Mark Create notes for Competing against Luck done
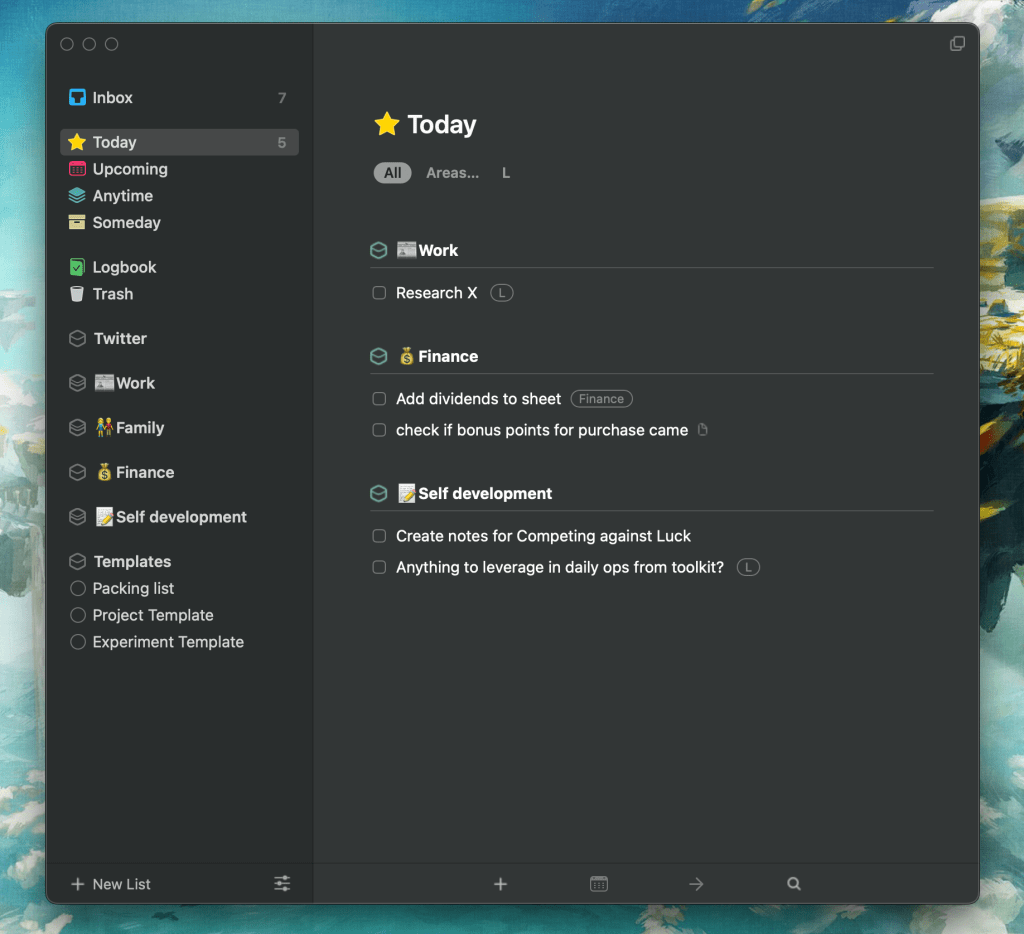The width and height of the screenshot is (1024, 934). pyautogui.click(x=379, y=536)
